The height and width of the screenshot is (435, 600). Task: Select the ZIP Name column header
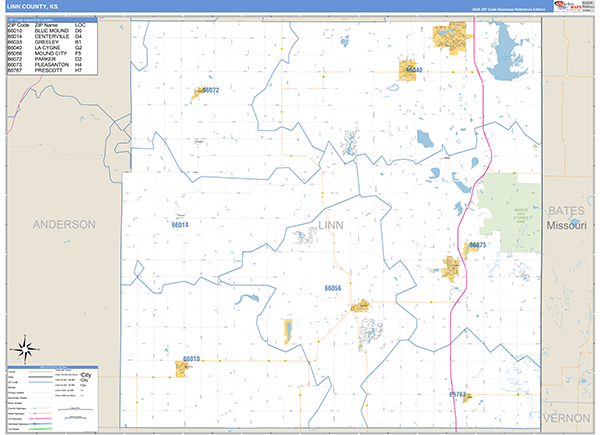pyautogui.click(x=46, y=25)
